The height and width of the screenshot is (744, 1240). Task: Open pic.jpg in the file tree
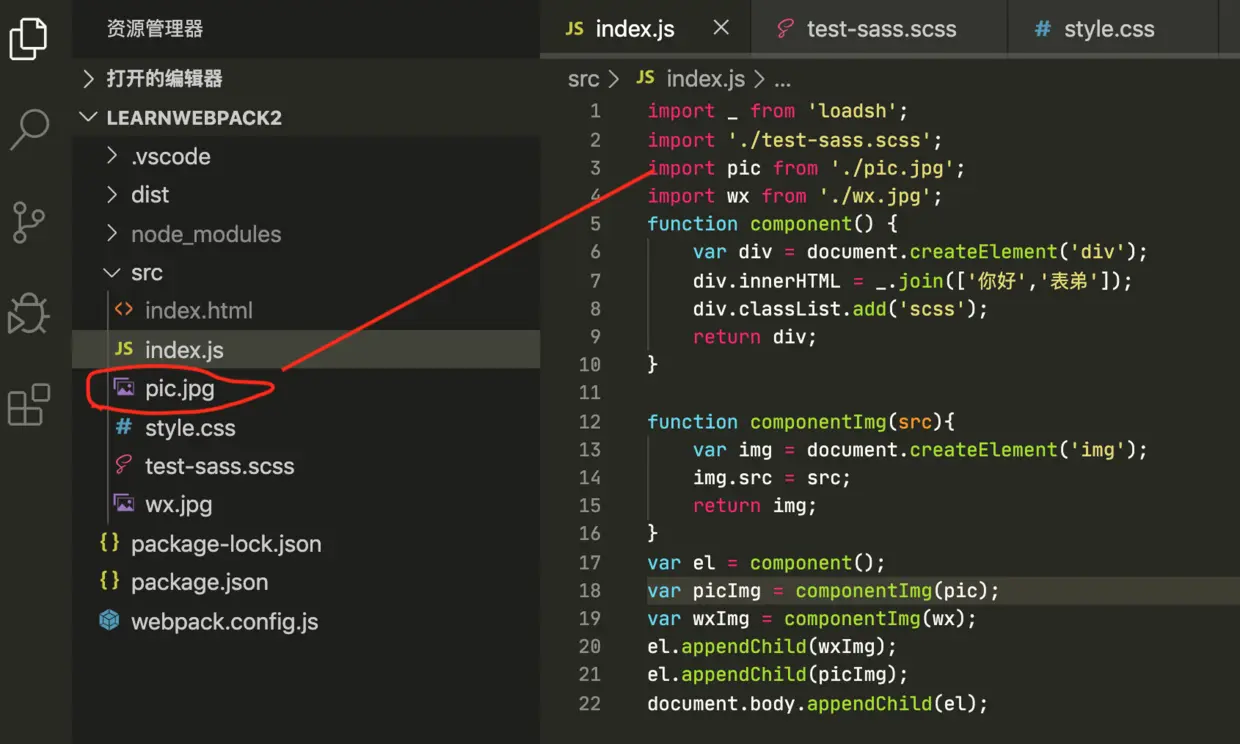[x=306, y=388]
